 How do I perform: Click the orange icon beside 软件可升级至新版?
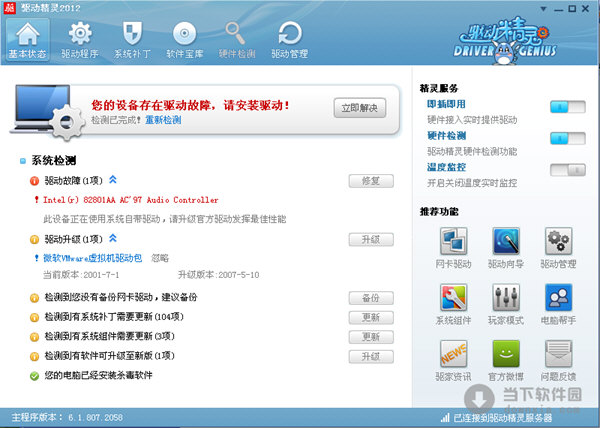tap(34, 356)
